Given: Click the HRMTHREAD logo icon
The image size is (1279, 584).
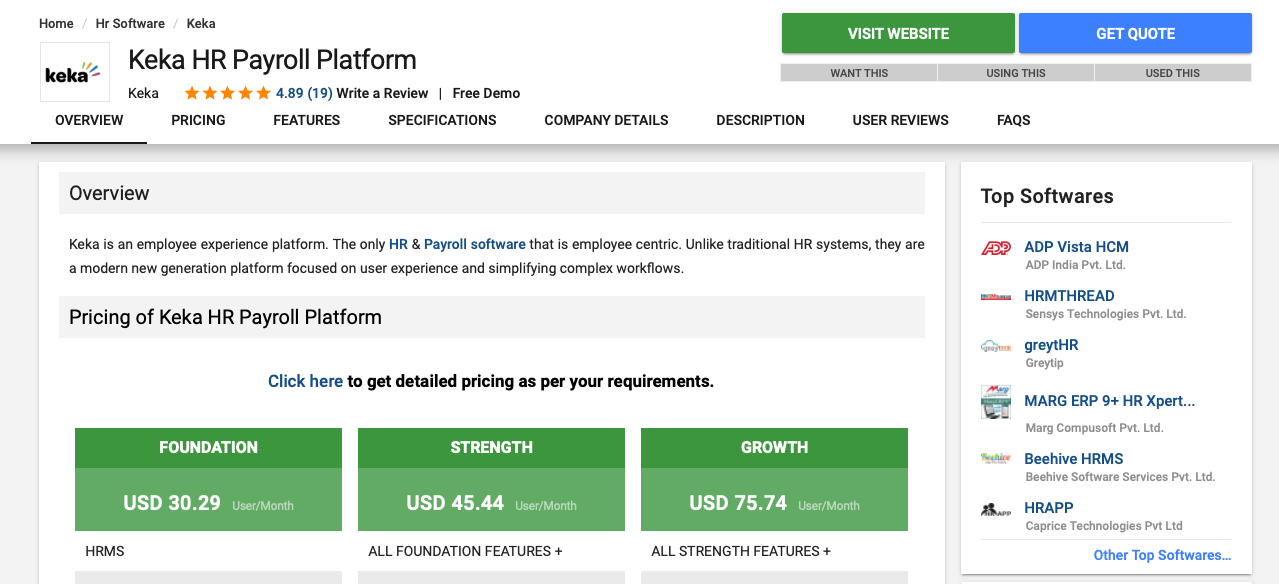Looking at the screenshot, I should [x=996, y=297].
